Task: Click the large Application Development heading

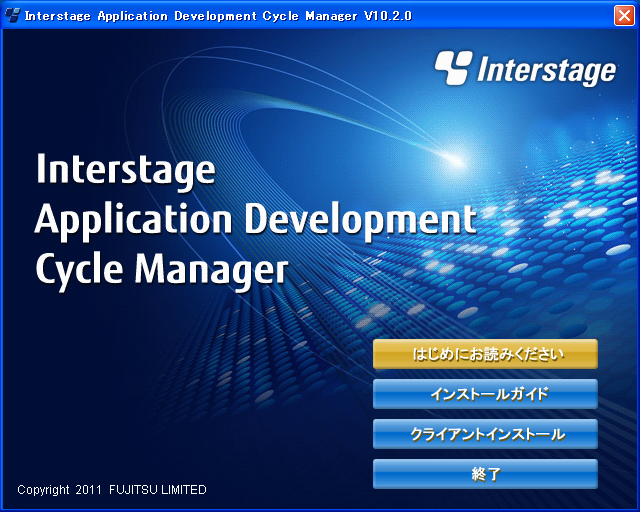Action: coord(256,221)
